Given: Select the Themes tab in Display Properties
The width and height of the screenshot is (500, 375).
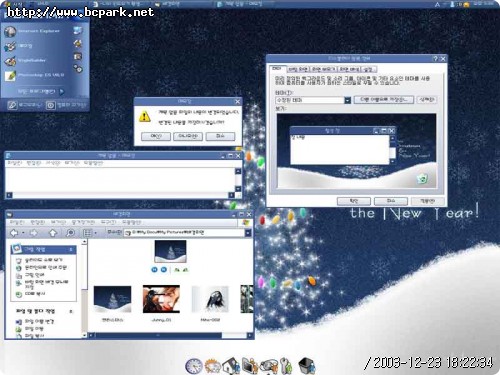Looking at the screenshot, I should (x=277, y=68).
